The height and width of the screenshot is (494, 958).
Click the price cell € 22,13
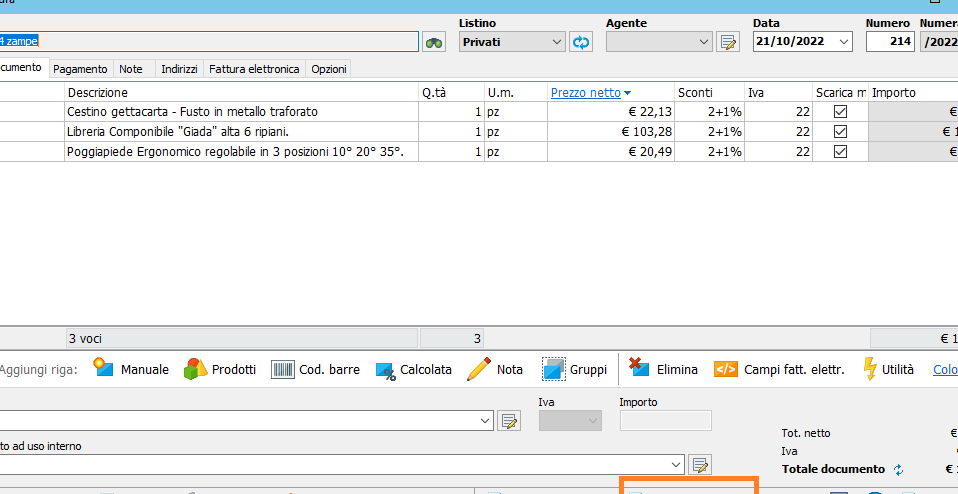tap(611, 112)
